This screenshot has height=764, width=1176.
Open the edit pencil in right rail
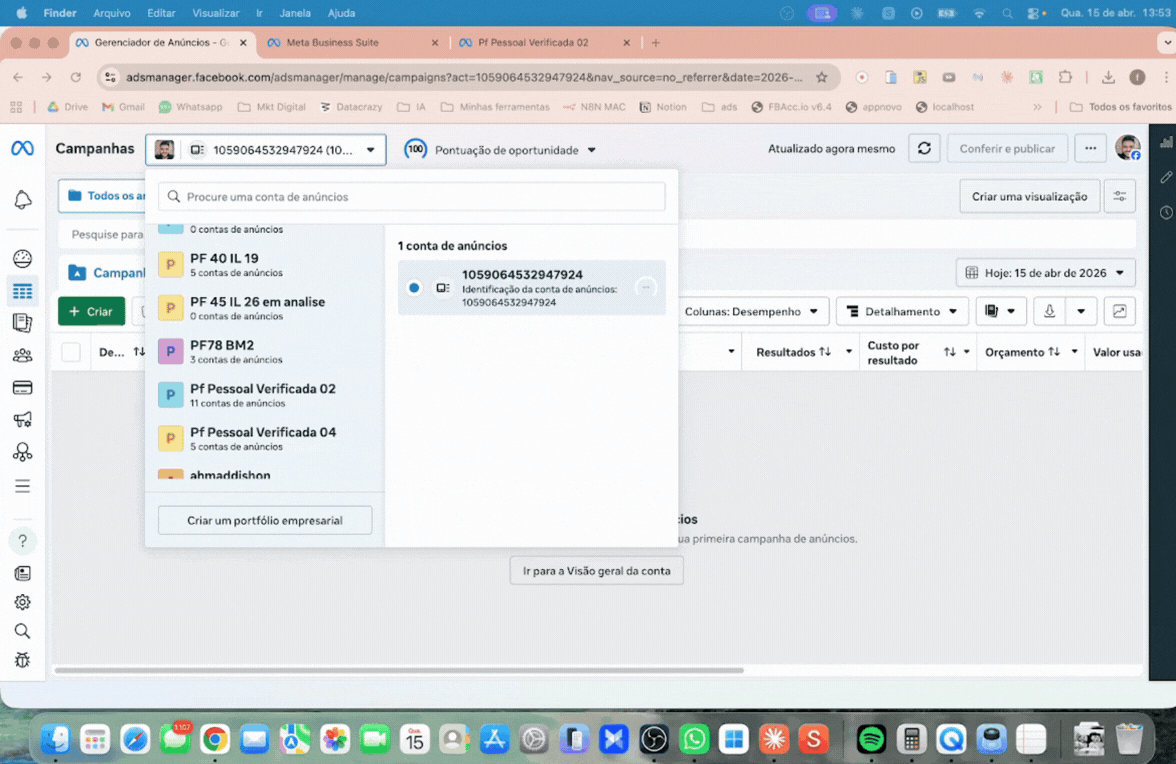1166,177
